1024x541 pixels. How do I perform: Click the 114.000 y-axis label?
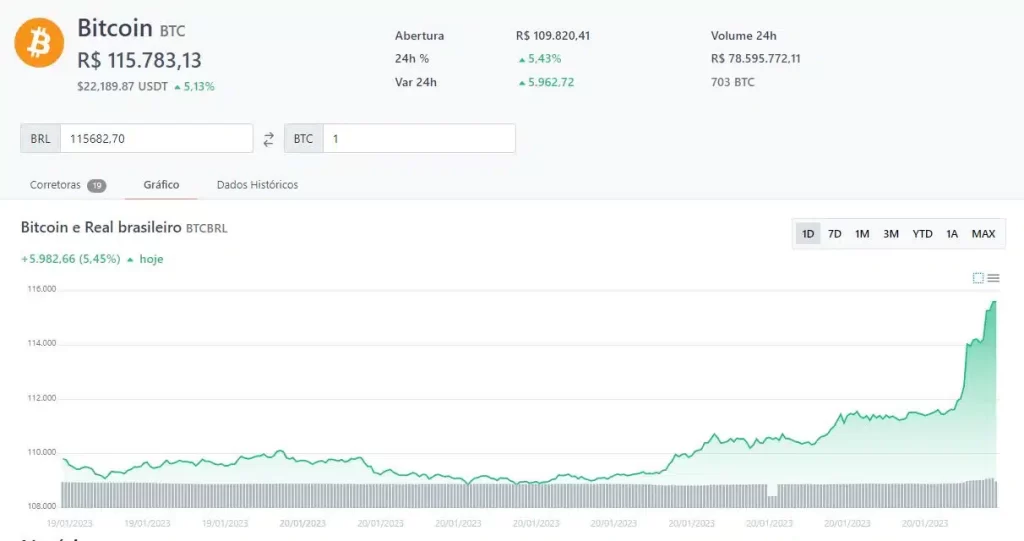pyautogui.click(x=42, y=343)
